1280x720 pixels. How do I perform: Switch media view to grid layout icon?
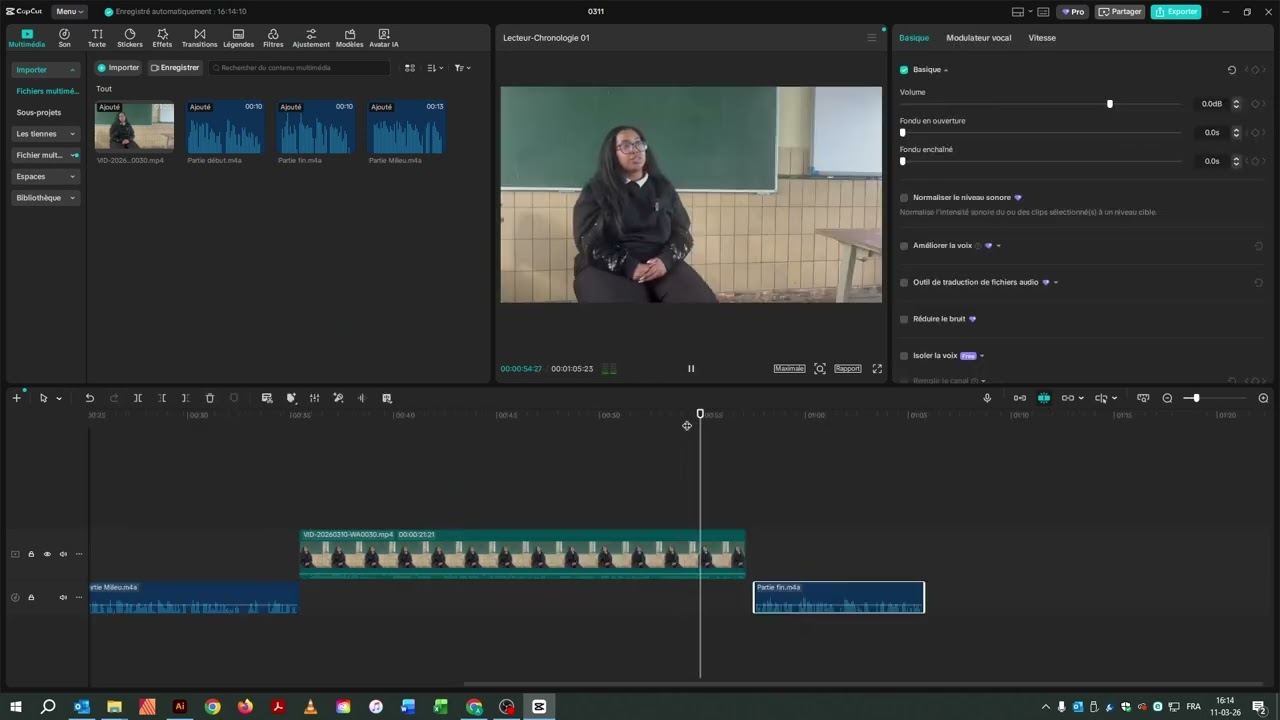(410, 68)
